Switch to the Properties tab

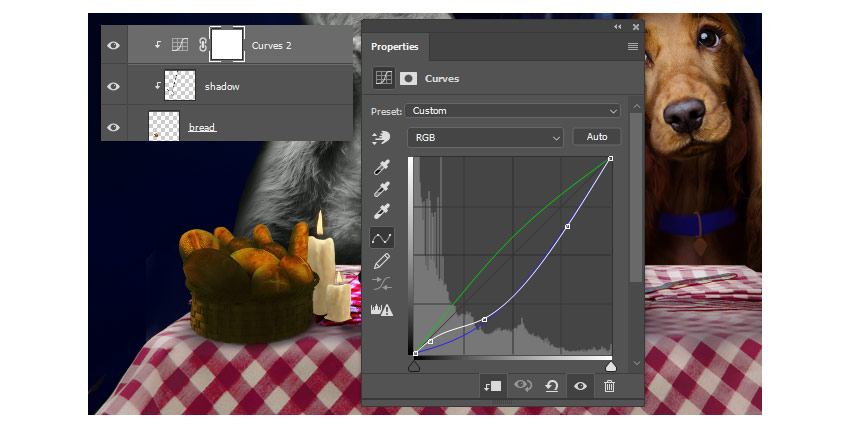tap(395, 47)
